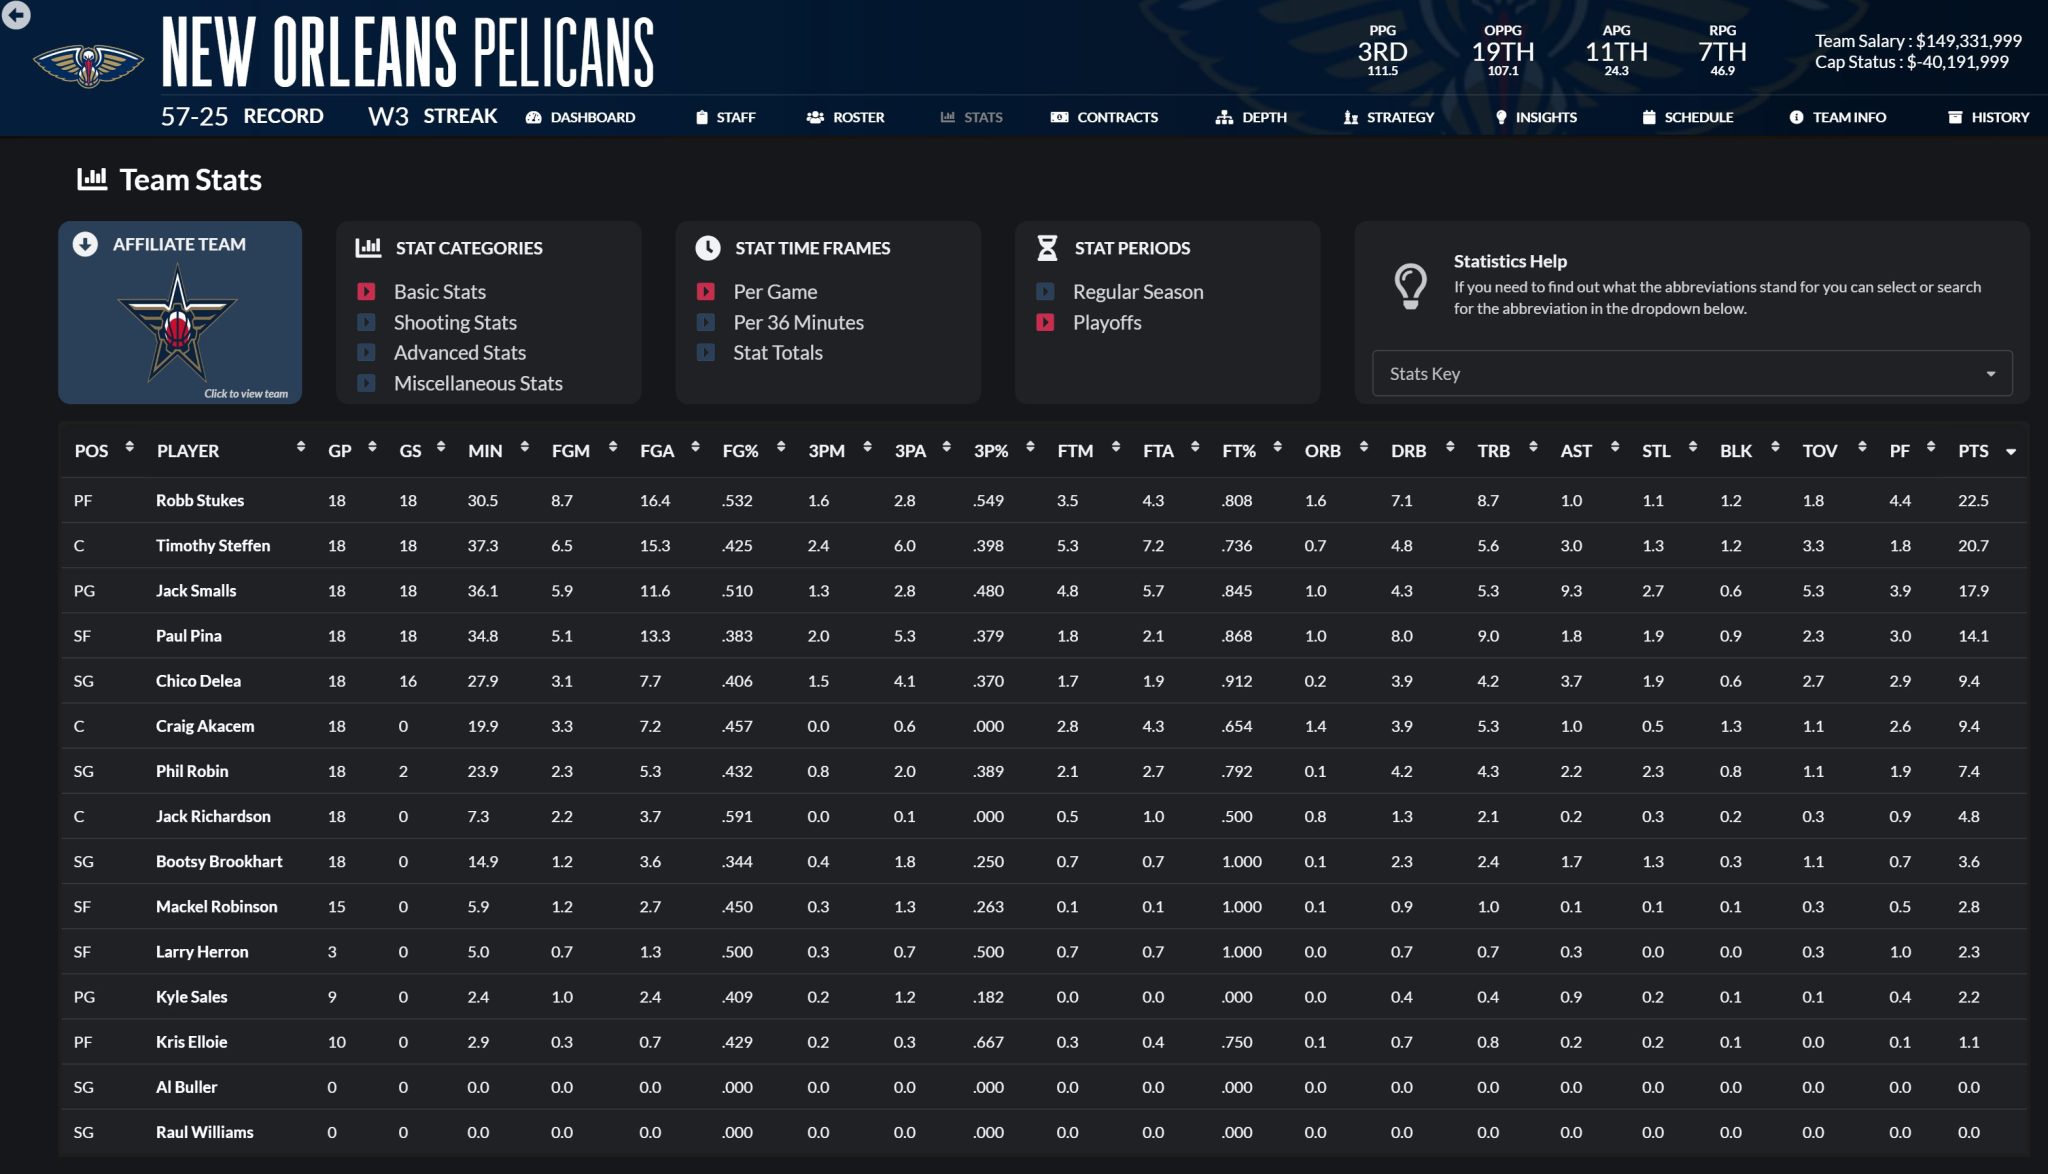Click the New Orleans Pelicans logo
Screen dimensions: 2048x1174
[x=88, y=66]
